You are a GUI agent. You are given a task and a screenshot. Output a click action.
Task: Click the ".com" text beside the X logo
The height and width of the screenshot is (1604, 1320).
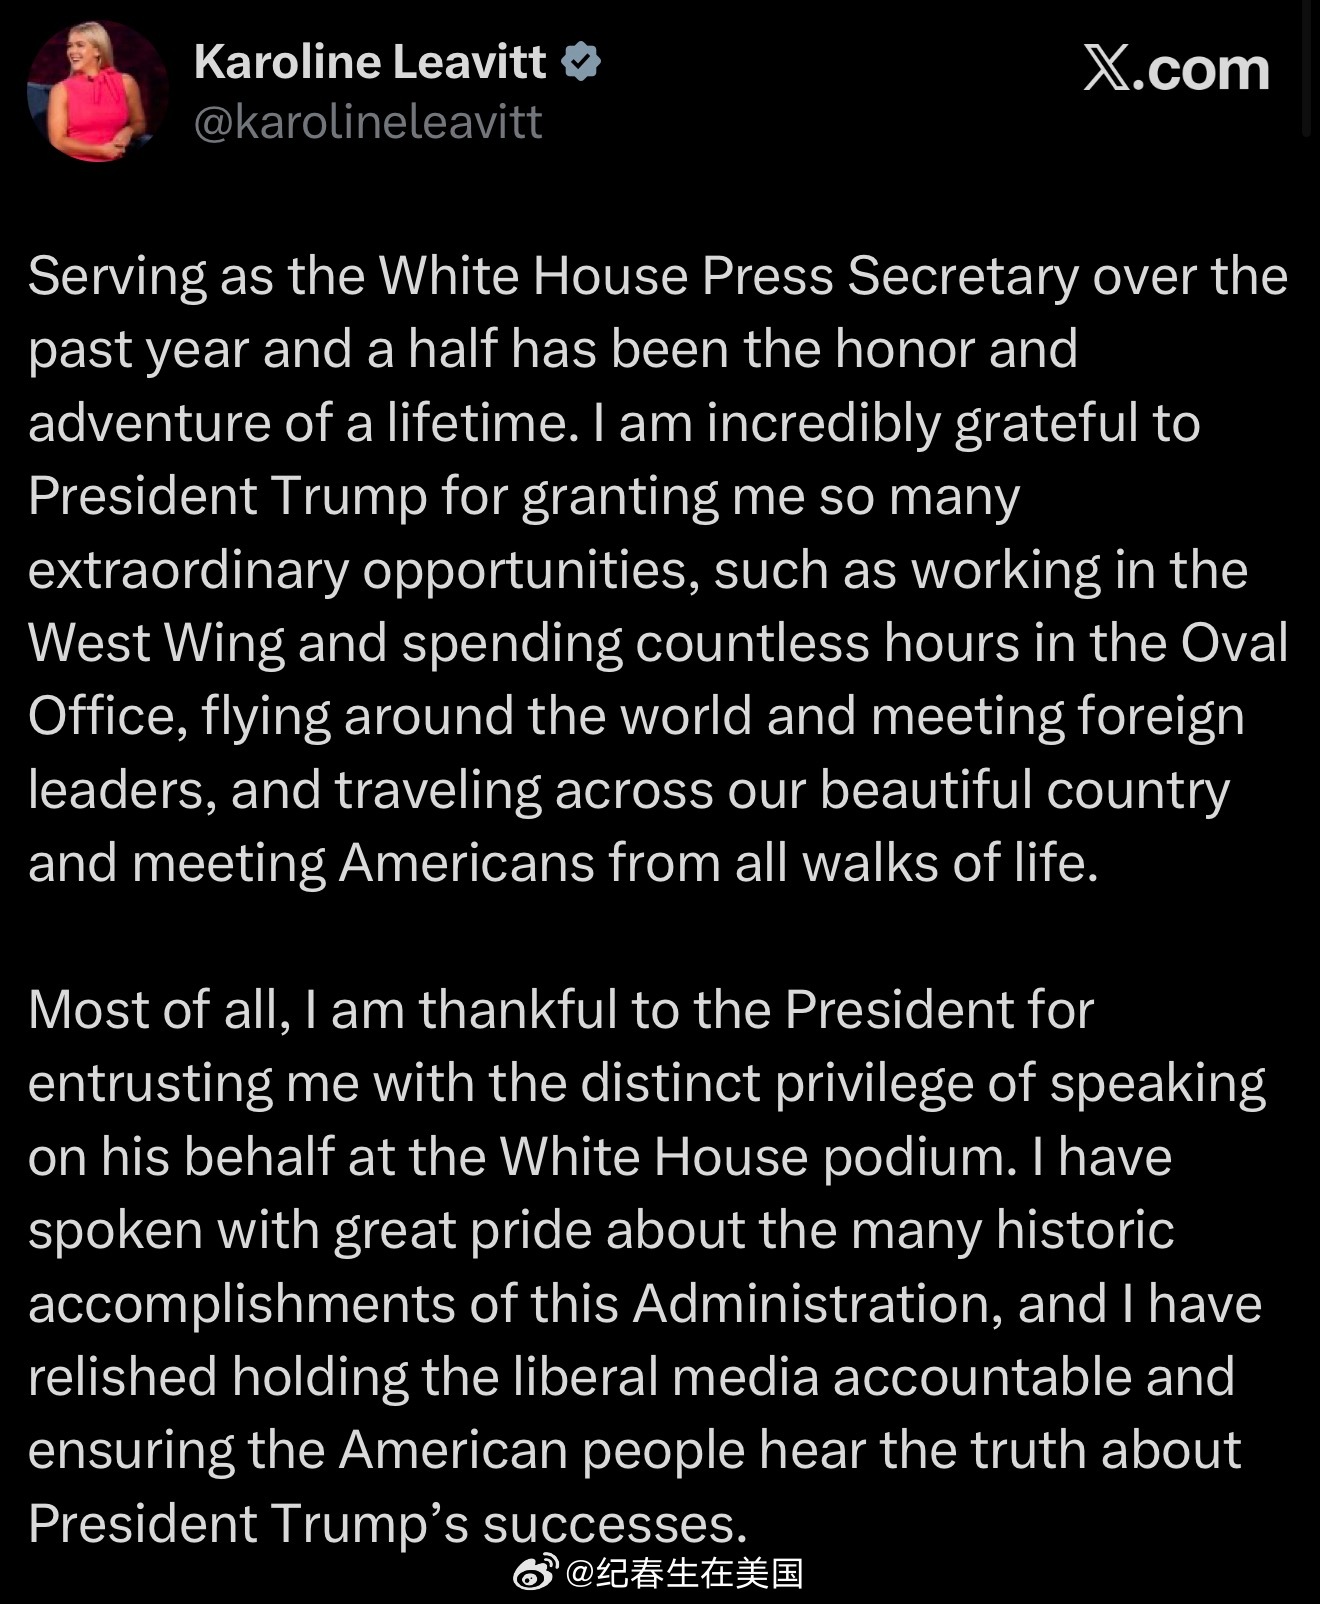coord(1201,70)
